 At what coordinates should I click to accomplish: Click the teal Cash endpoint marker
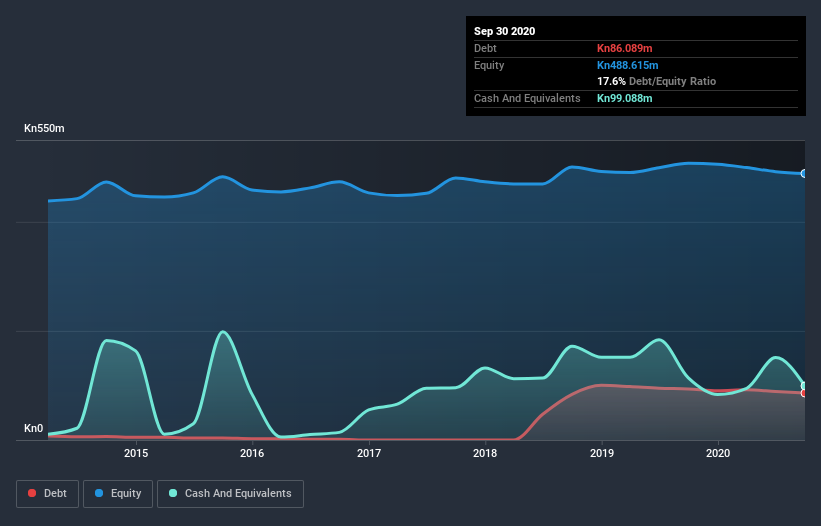point(803,386)
